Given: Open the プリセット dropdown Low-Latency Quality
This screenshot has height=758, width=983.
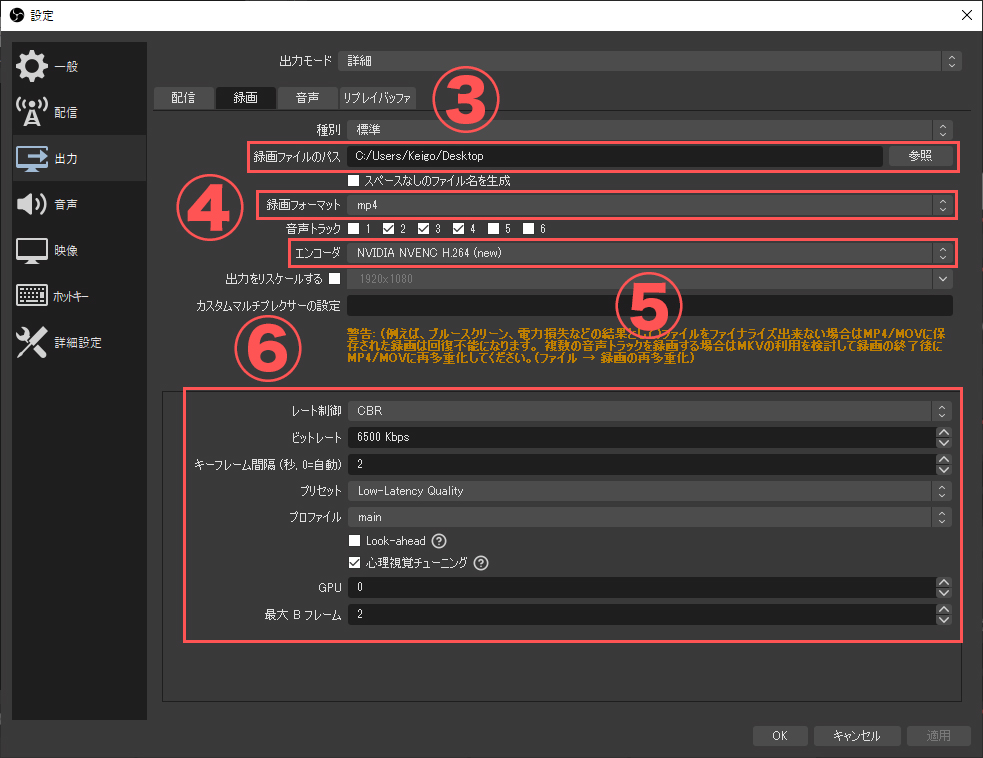Looking at the screenshot, I should click(649, 491).
